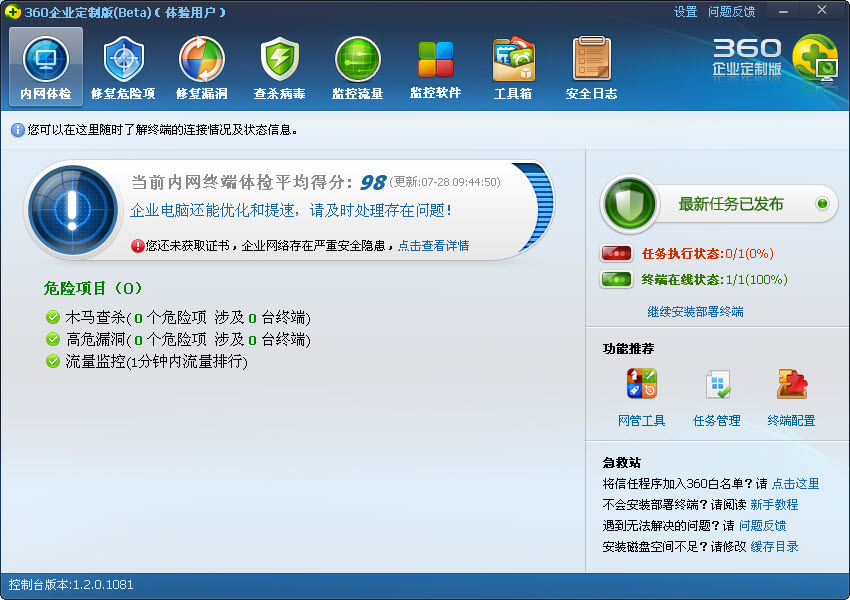Open the 内网体检 intranet checkup icon

pos(46,59)
